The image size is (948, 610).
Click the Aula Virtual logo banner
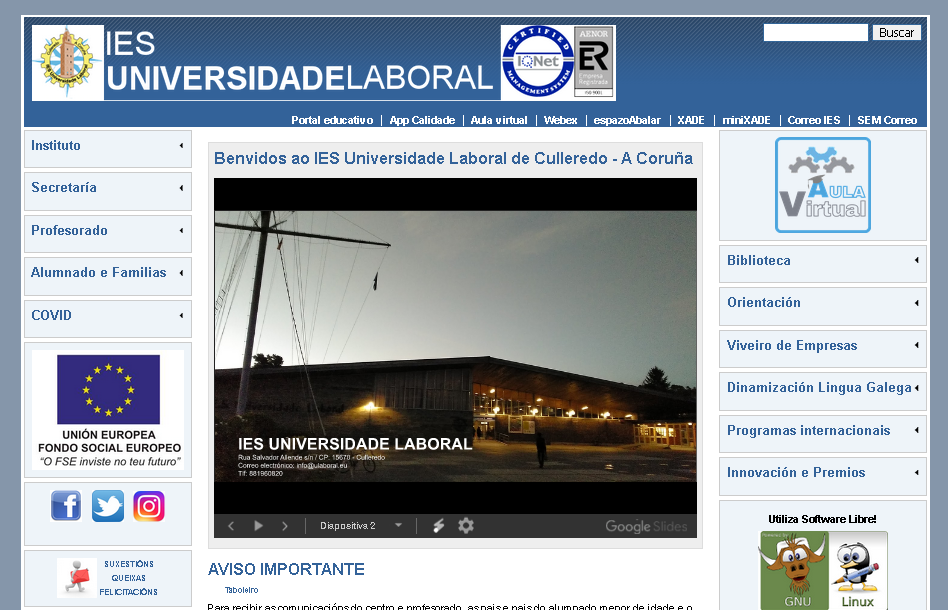coord(823,185)
